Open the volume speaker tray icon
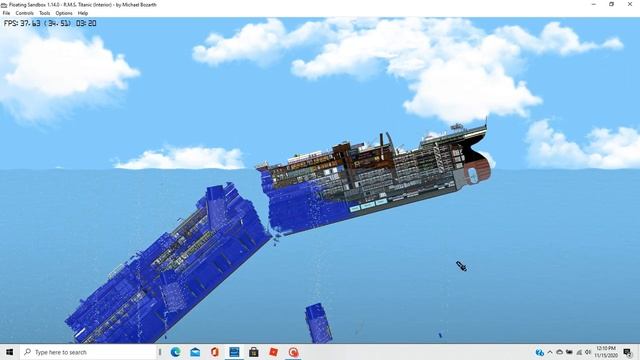Viewport: 640px width, 360px height. [588, 352]
